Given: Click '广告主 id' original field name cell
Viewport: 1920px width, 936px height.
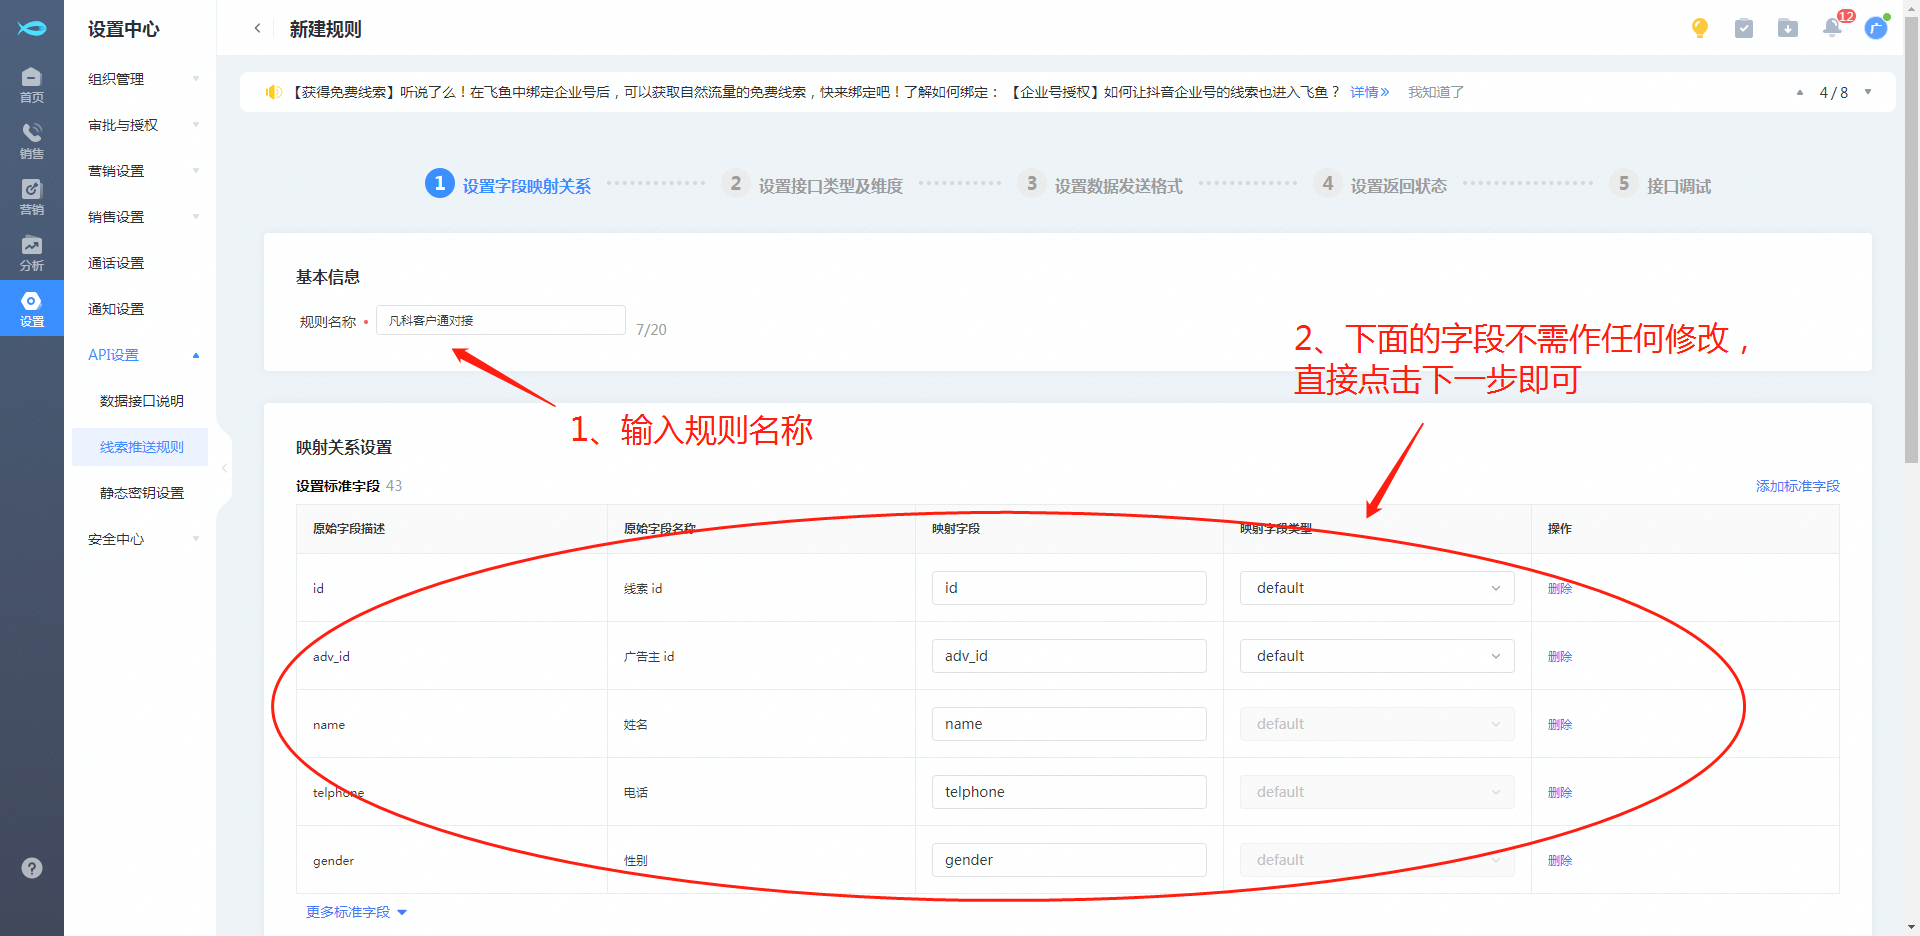Looking at the screenshot, I should click(x=649, y=656).
